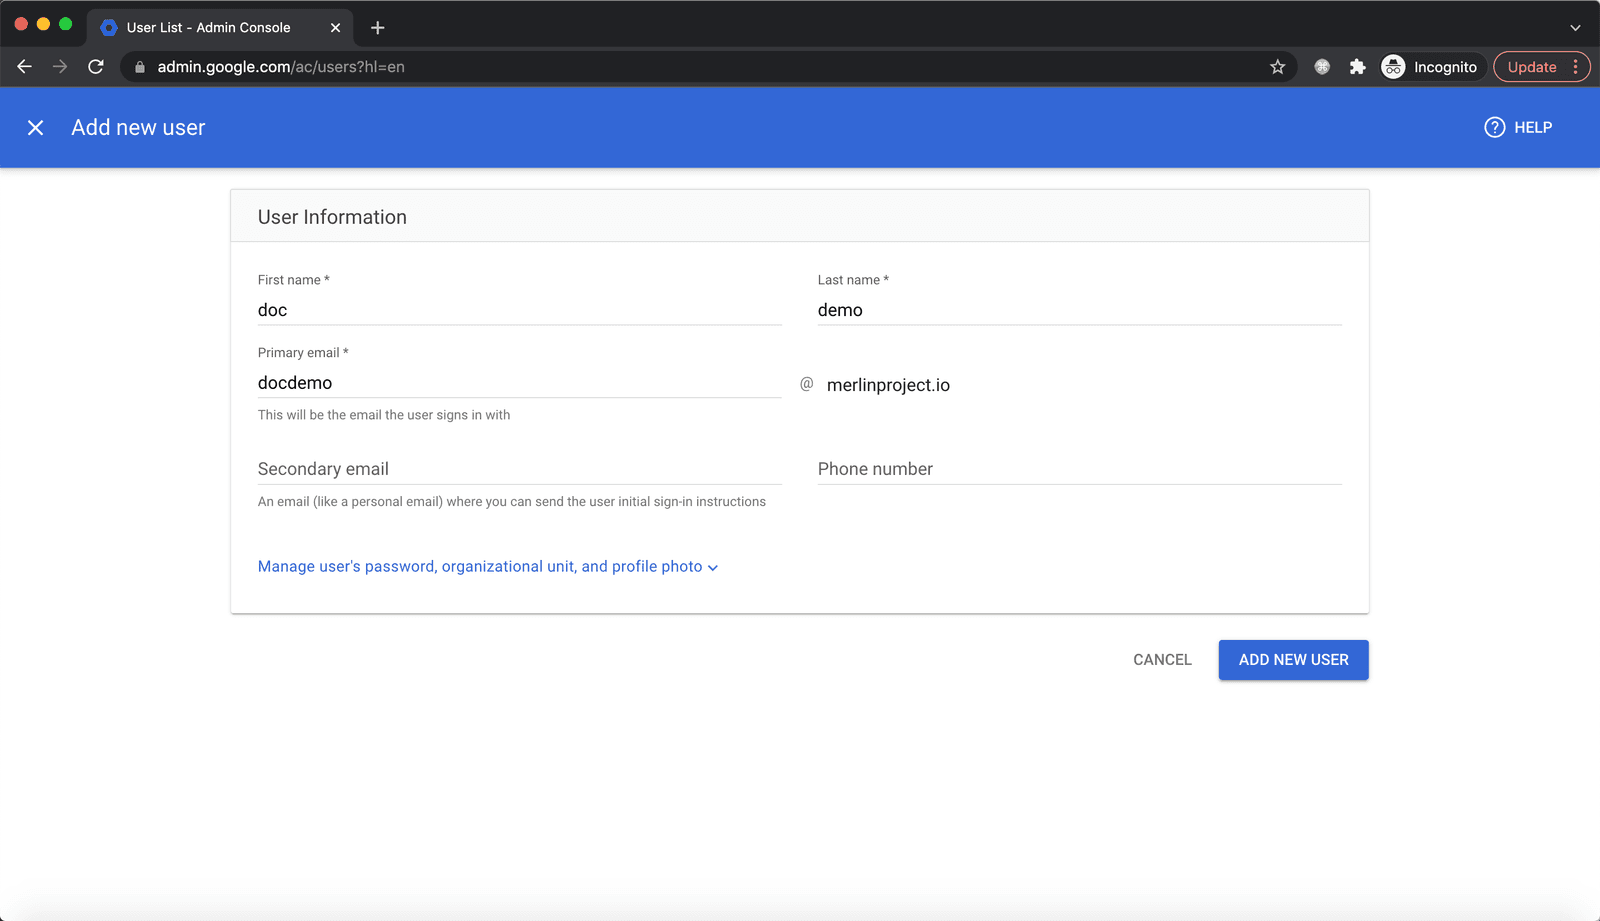
Task: Click the 'This will be the email the user signs in with' hint
Action: 384,415
